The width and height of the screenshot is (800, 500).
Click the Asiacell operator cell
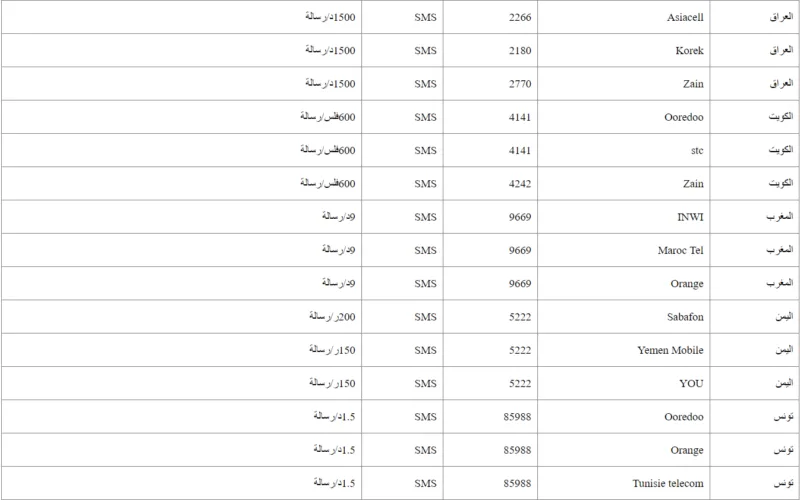click(x=685, y=17)
